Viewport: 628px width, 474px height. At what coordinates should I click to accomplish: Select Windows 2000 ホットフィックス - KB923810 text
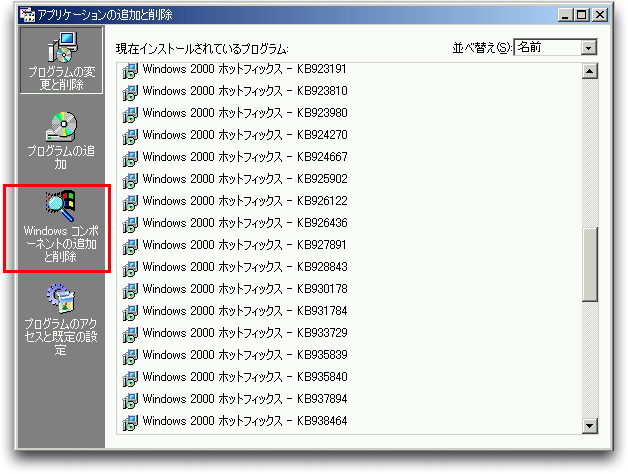(245, 91)
